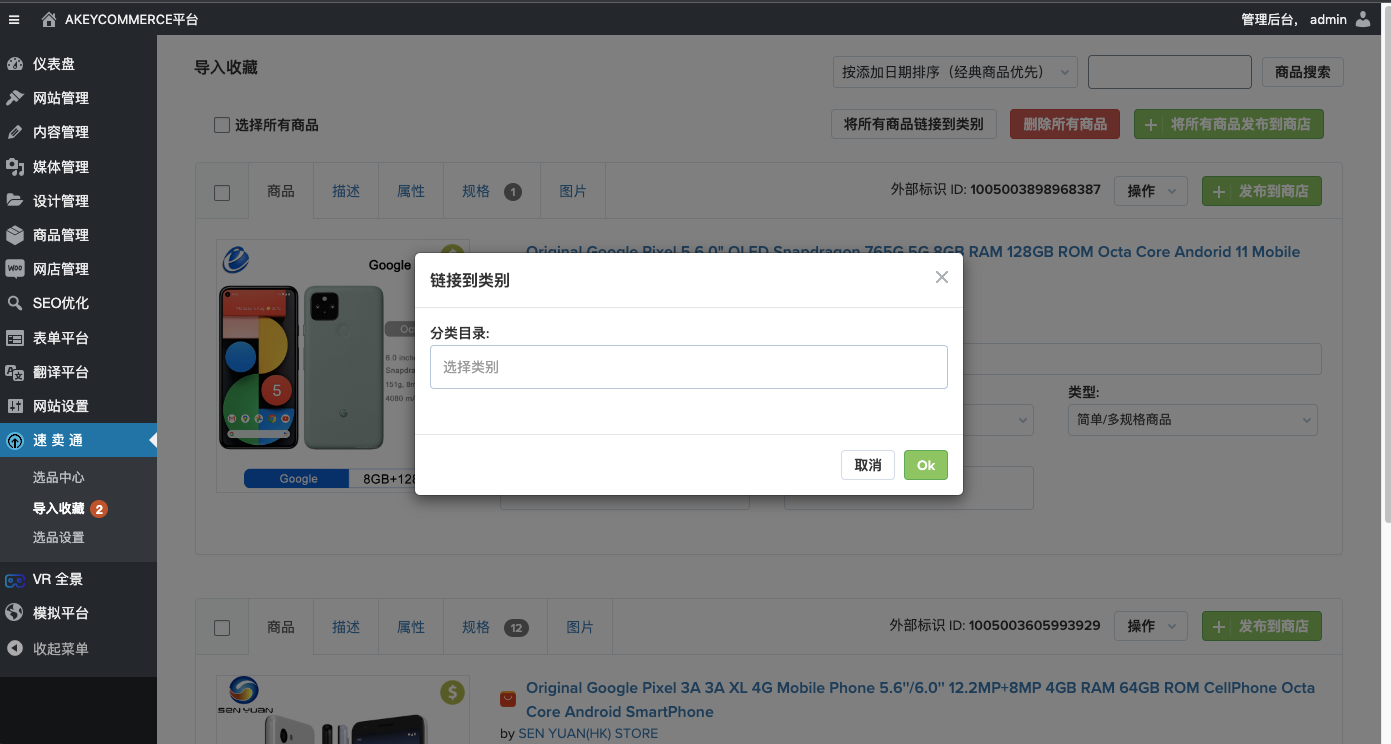Viewport: 1391px width, 744px height.
Task: Click 取消 in the dialog
Action: pos(868,465)
